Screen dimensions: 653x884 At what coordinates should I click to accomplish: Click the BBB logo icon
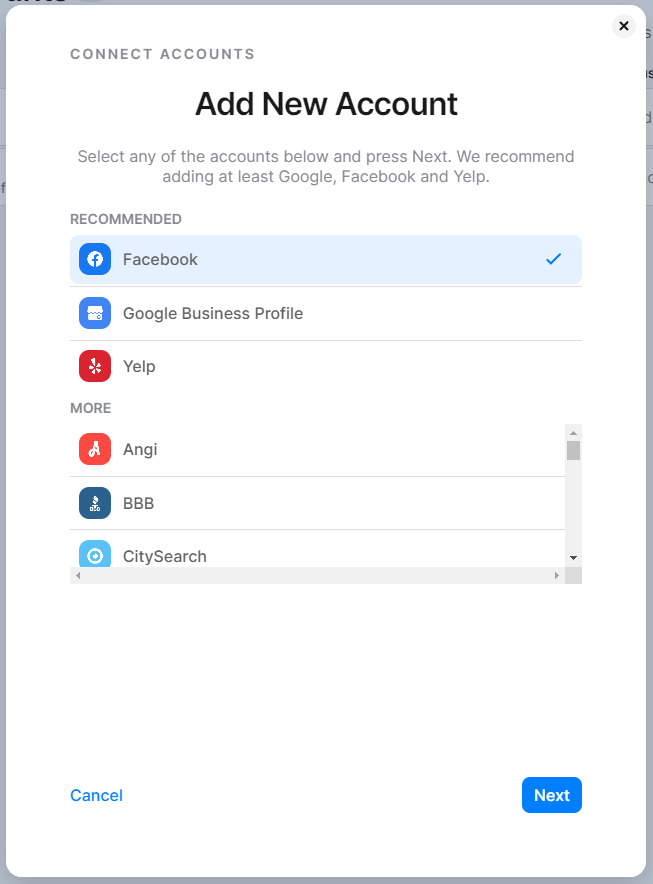[95, 503]
